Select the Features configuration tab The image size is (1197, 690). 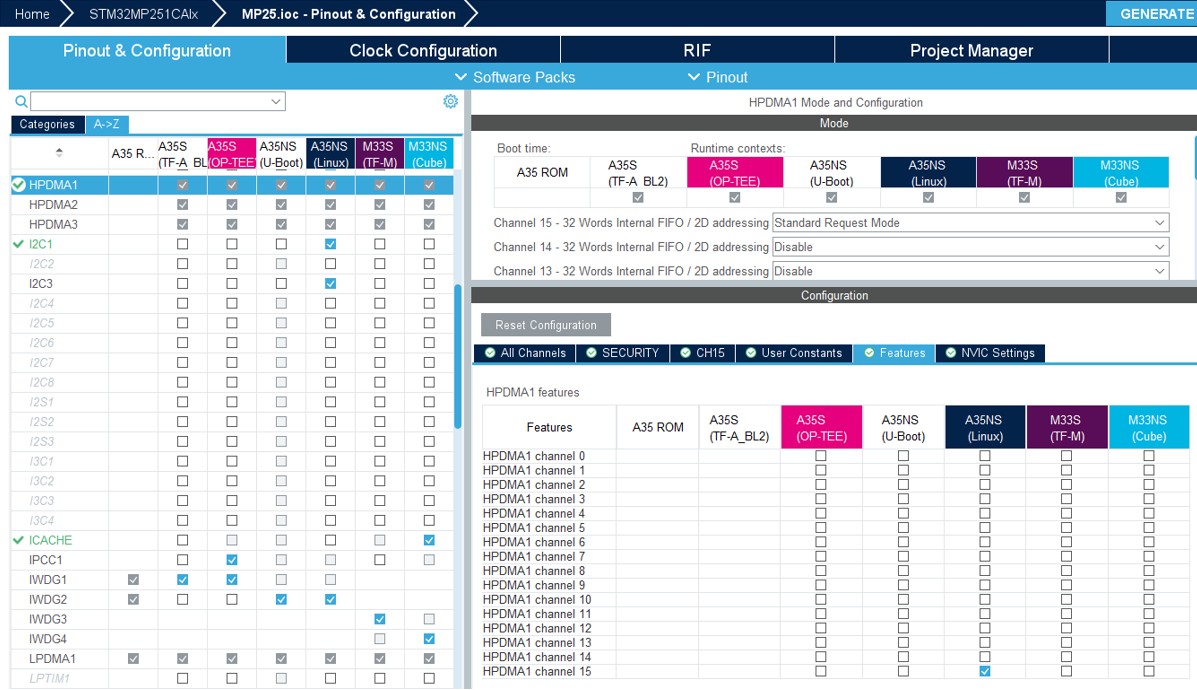(x=894, y=353)
